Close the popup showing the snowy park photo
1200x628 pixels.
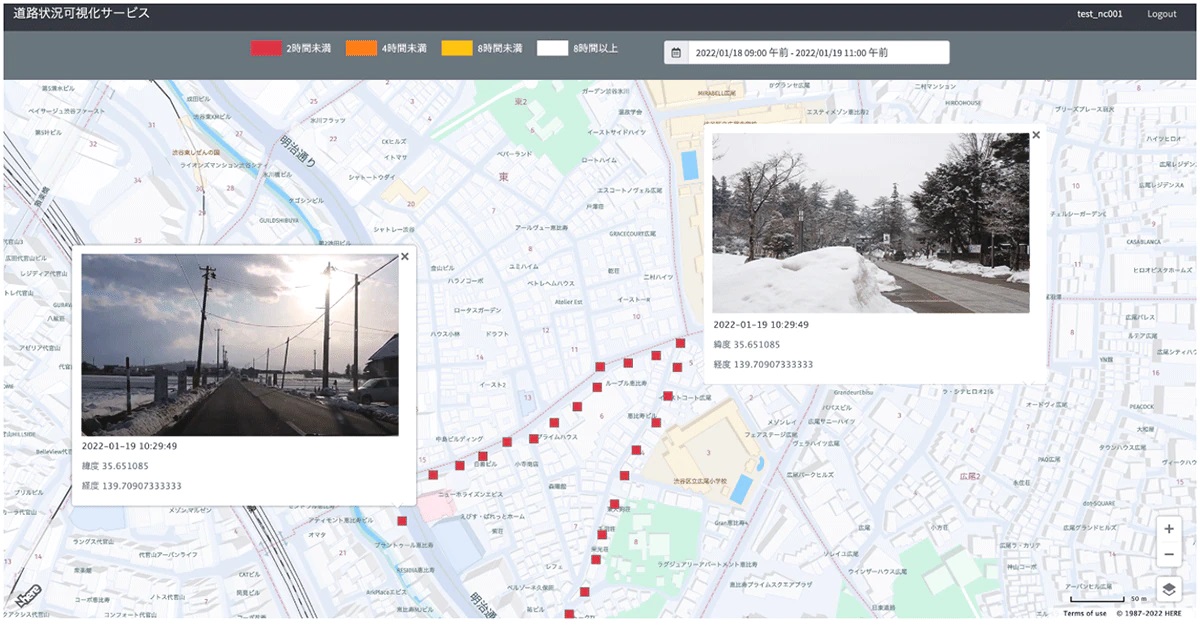(1036, 135)
